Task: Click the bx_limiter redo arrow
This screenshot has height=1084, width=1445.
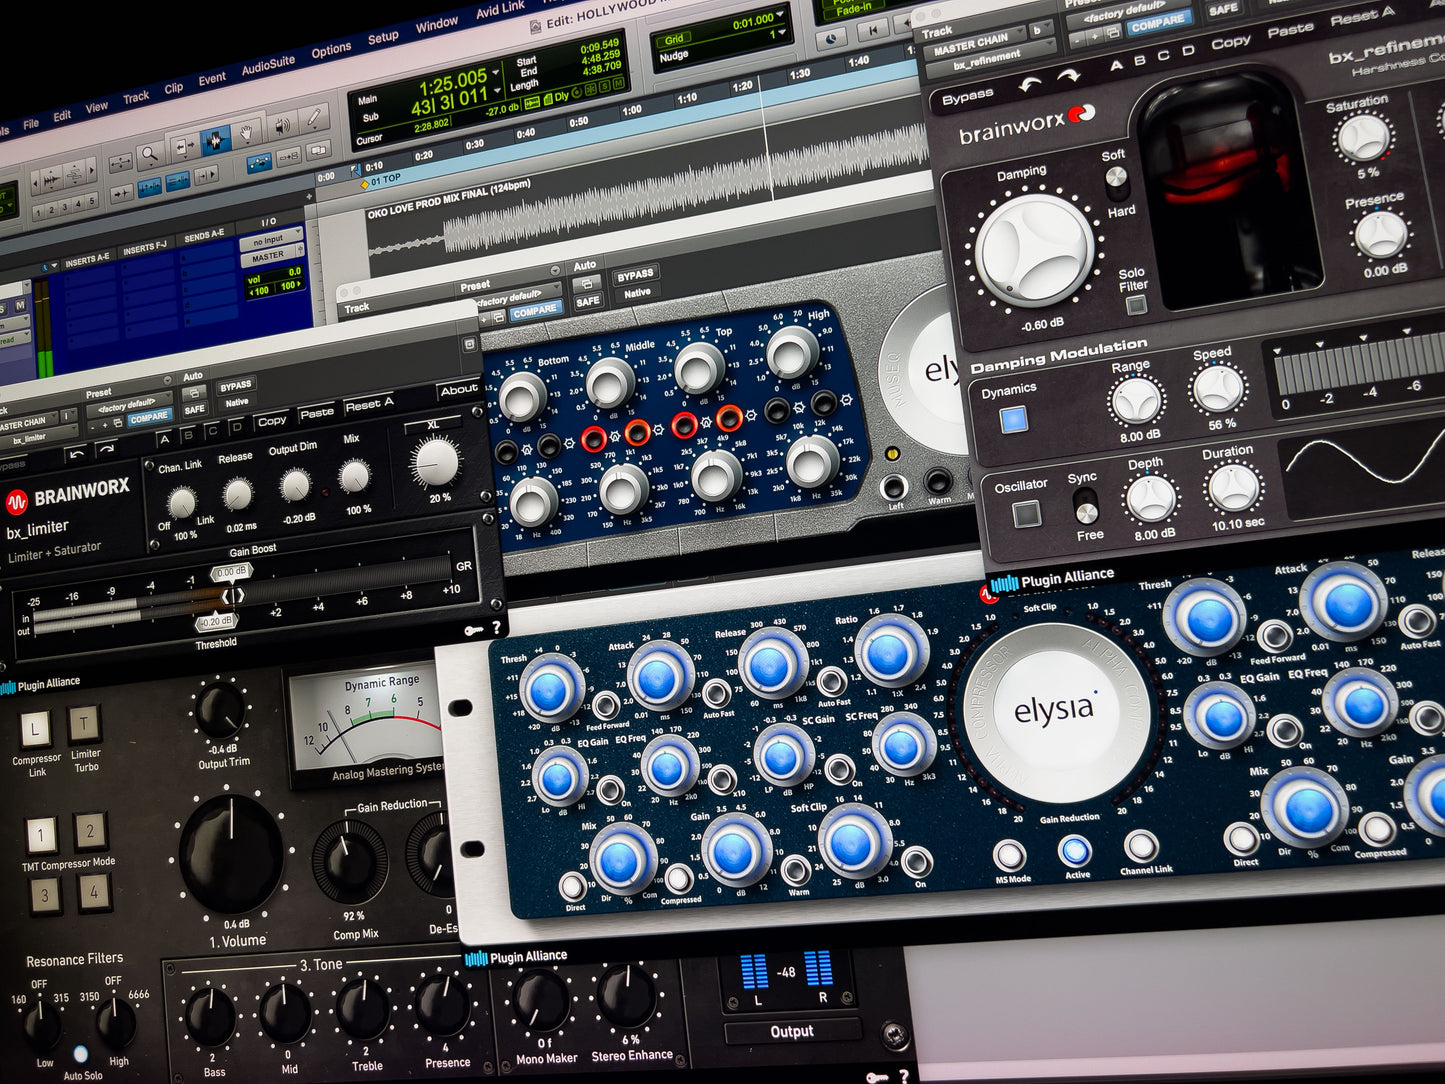Action: pyautogui.click(x=108, y=451)
